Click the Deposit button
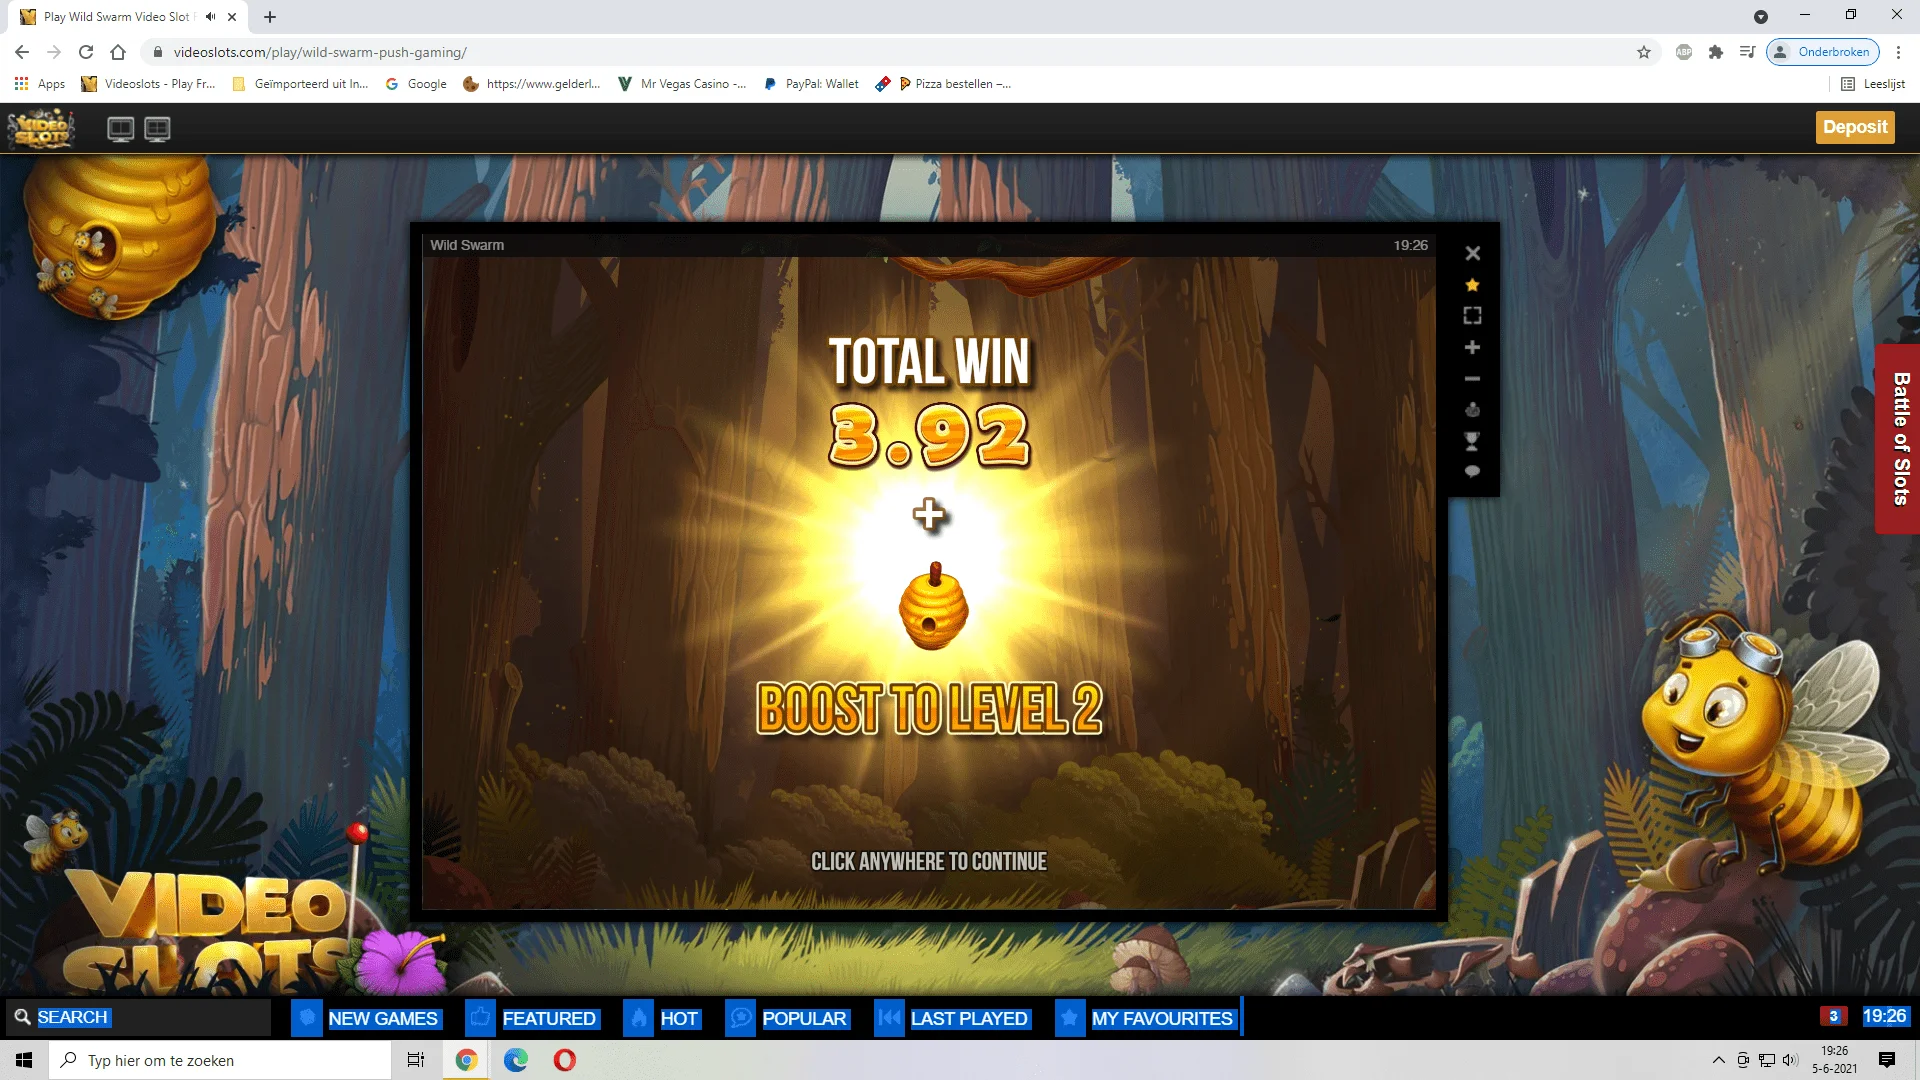Viewport: 1920px width, 1080px height. tap(1855, 127)
